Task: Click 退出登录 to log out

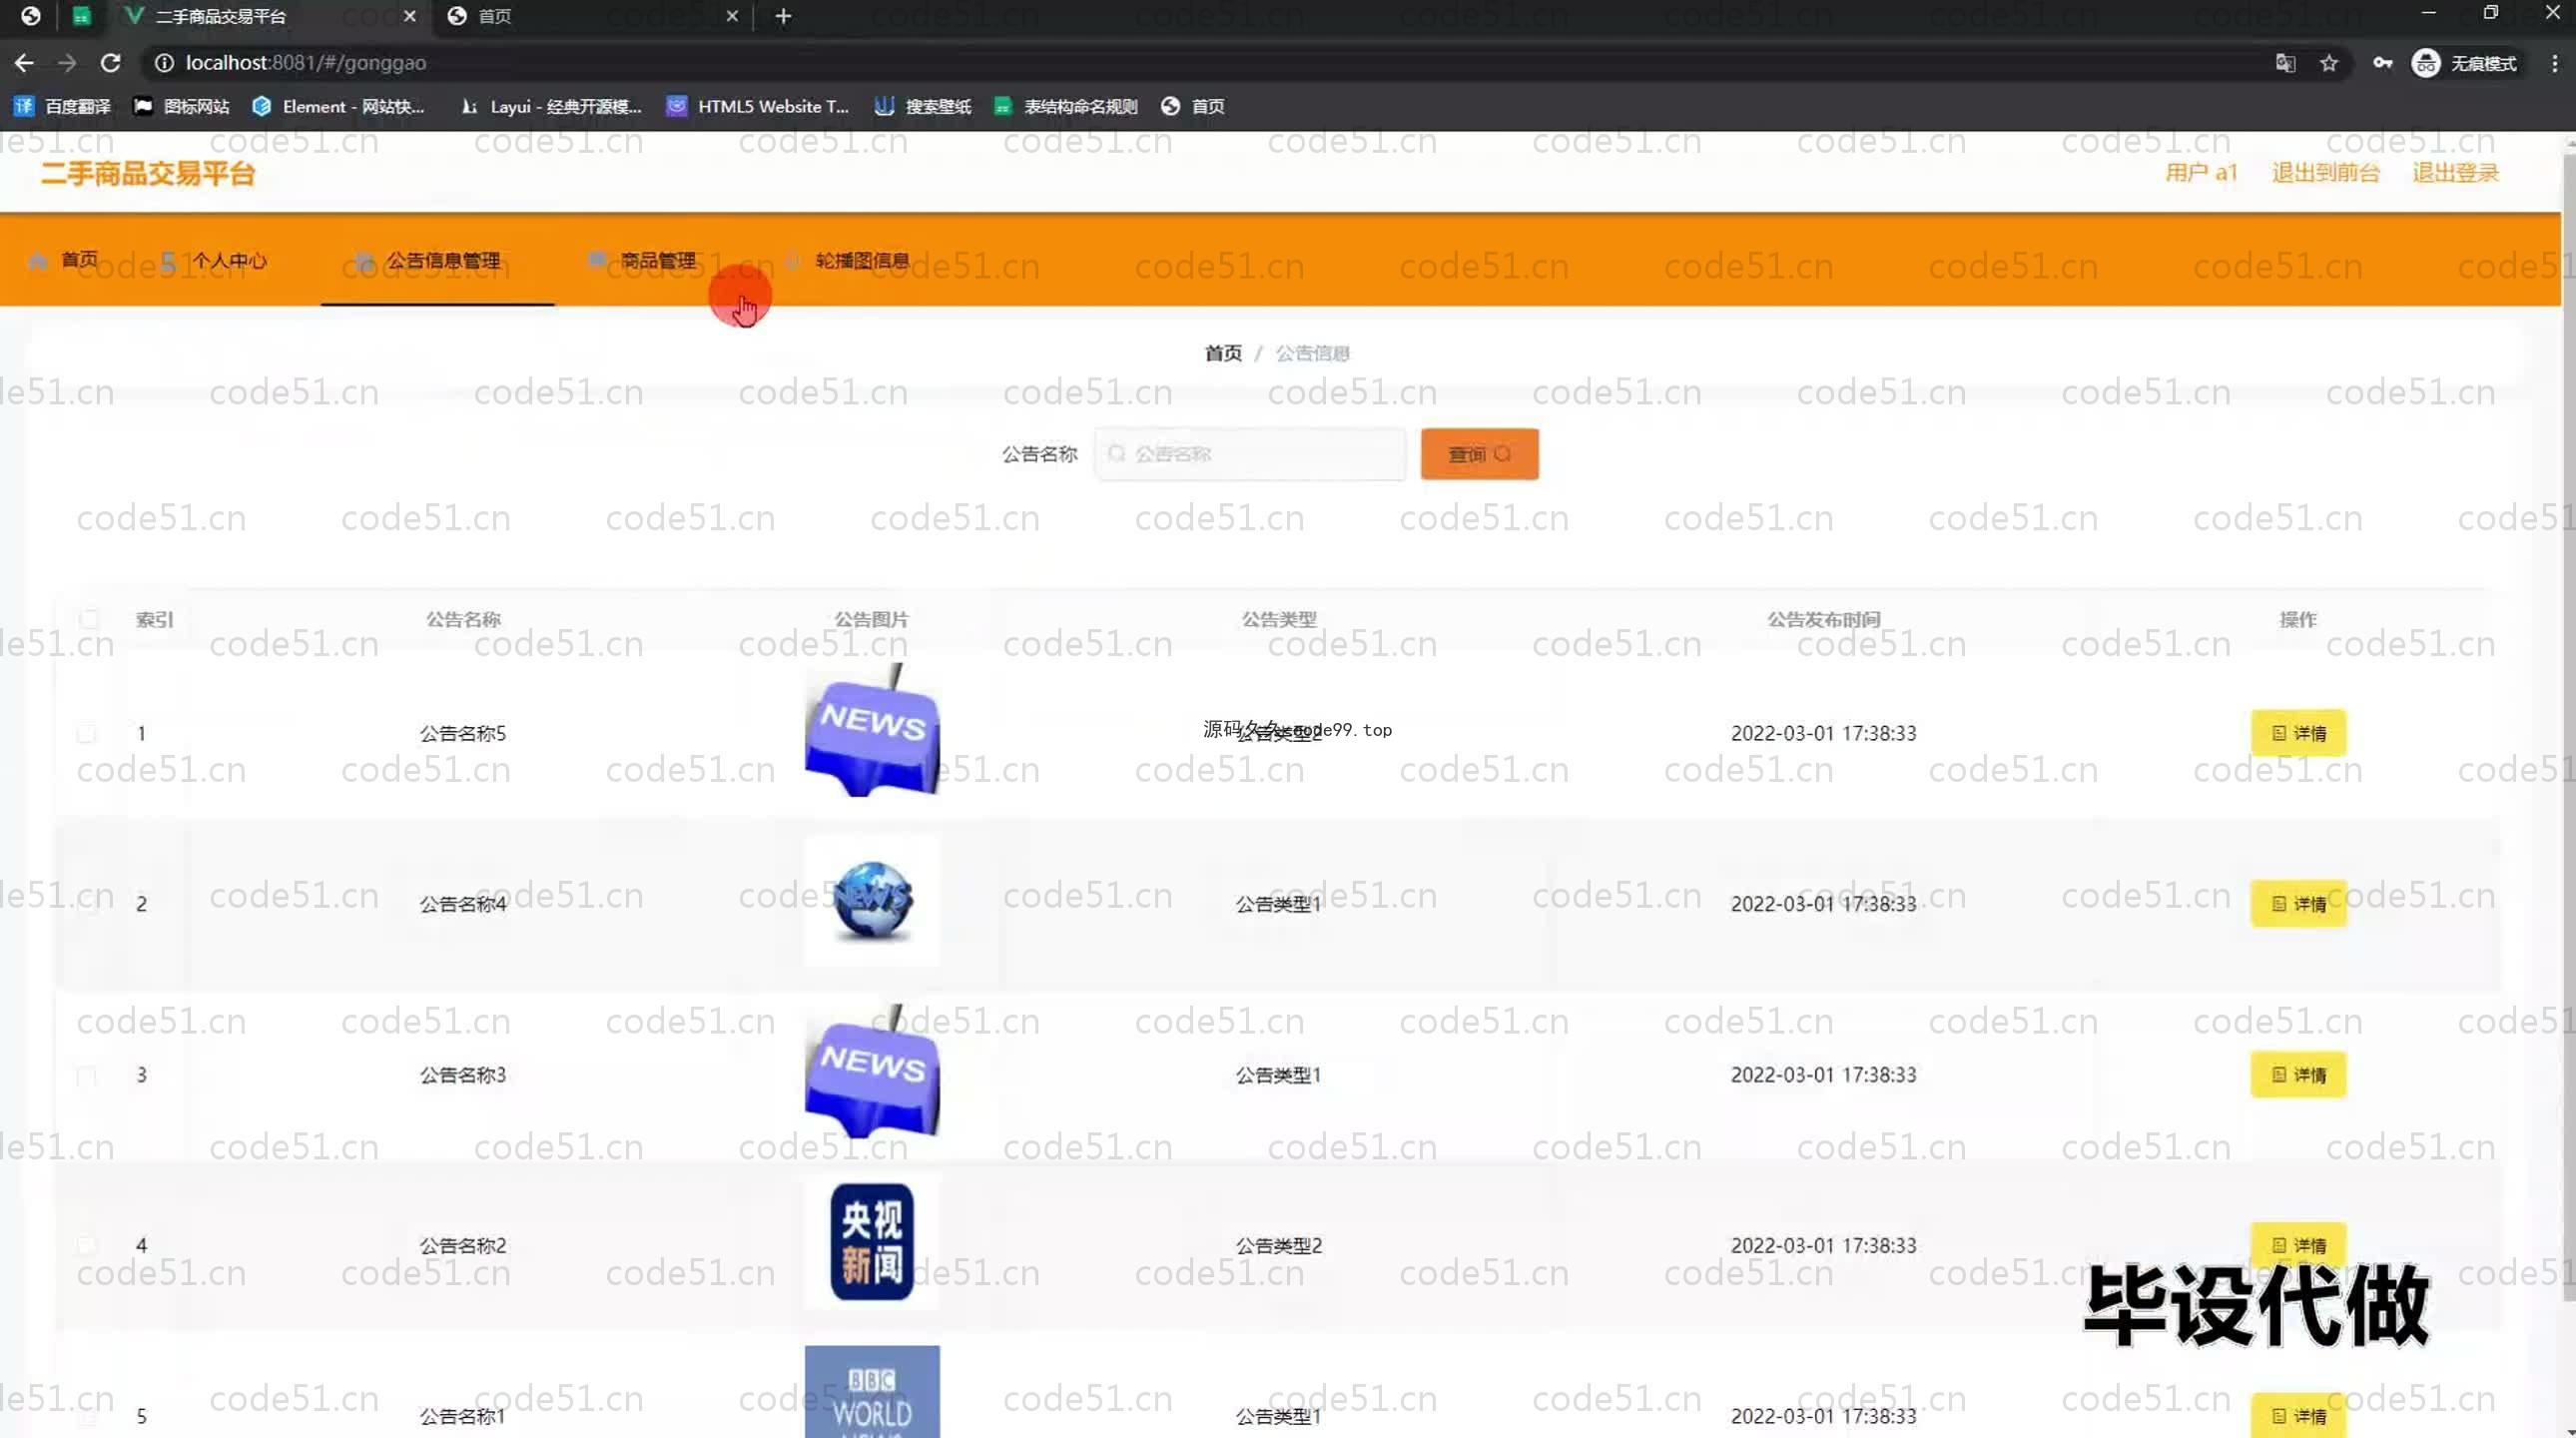Action: [2455, 173]
